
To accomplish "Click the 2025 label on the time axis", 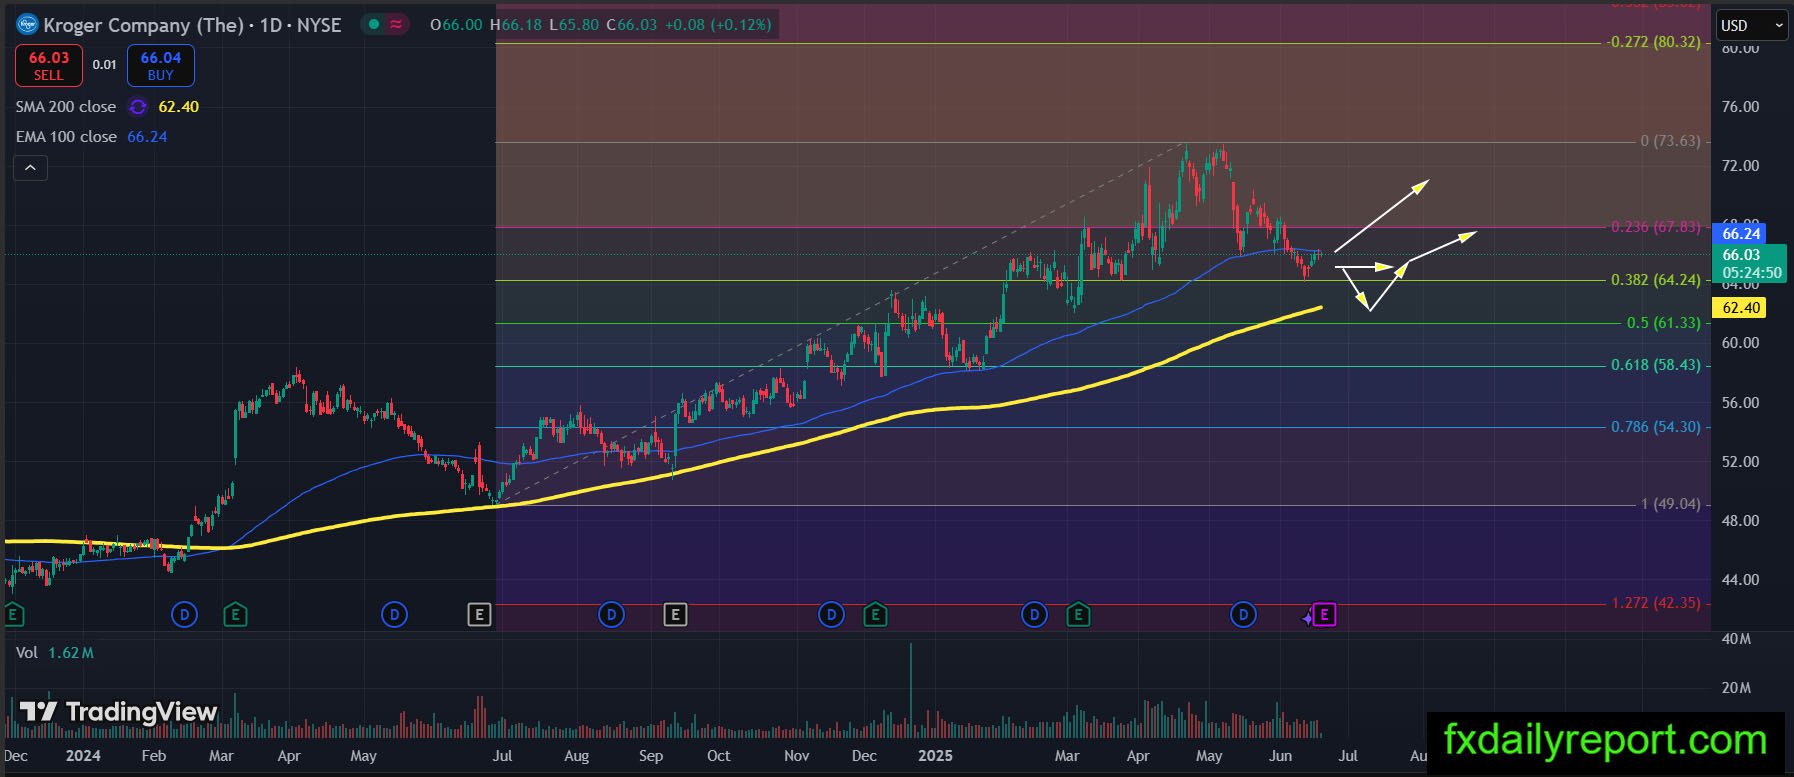I will (935, 756).
